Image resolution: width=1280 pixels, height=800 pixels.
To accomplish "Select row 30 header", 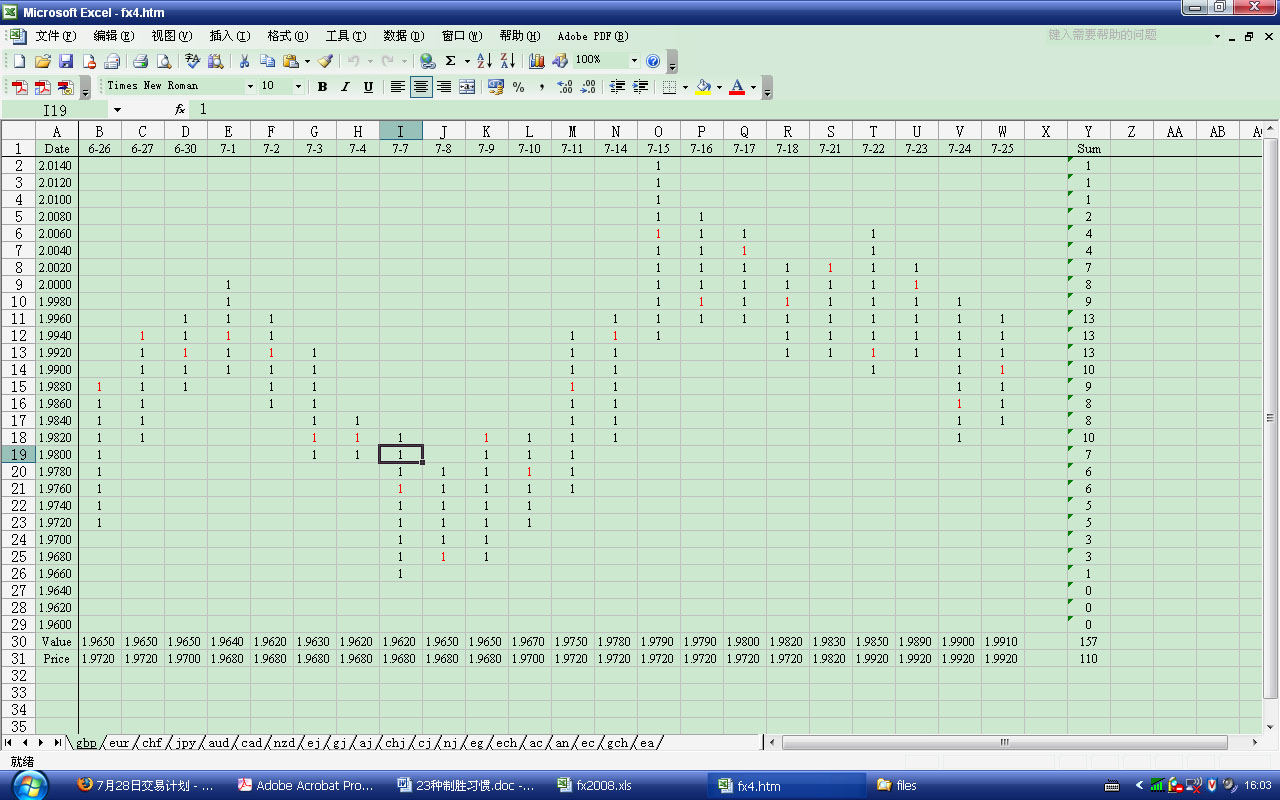I will (x=18, y=642).
